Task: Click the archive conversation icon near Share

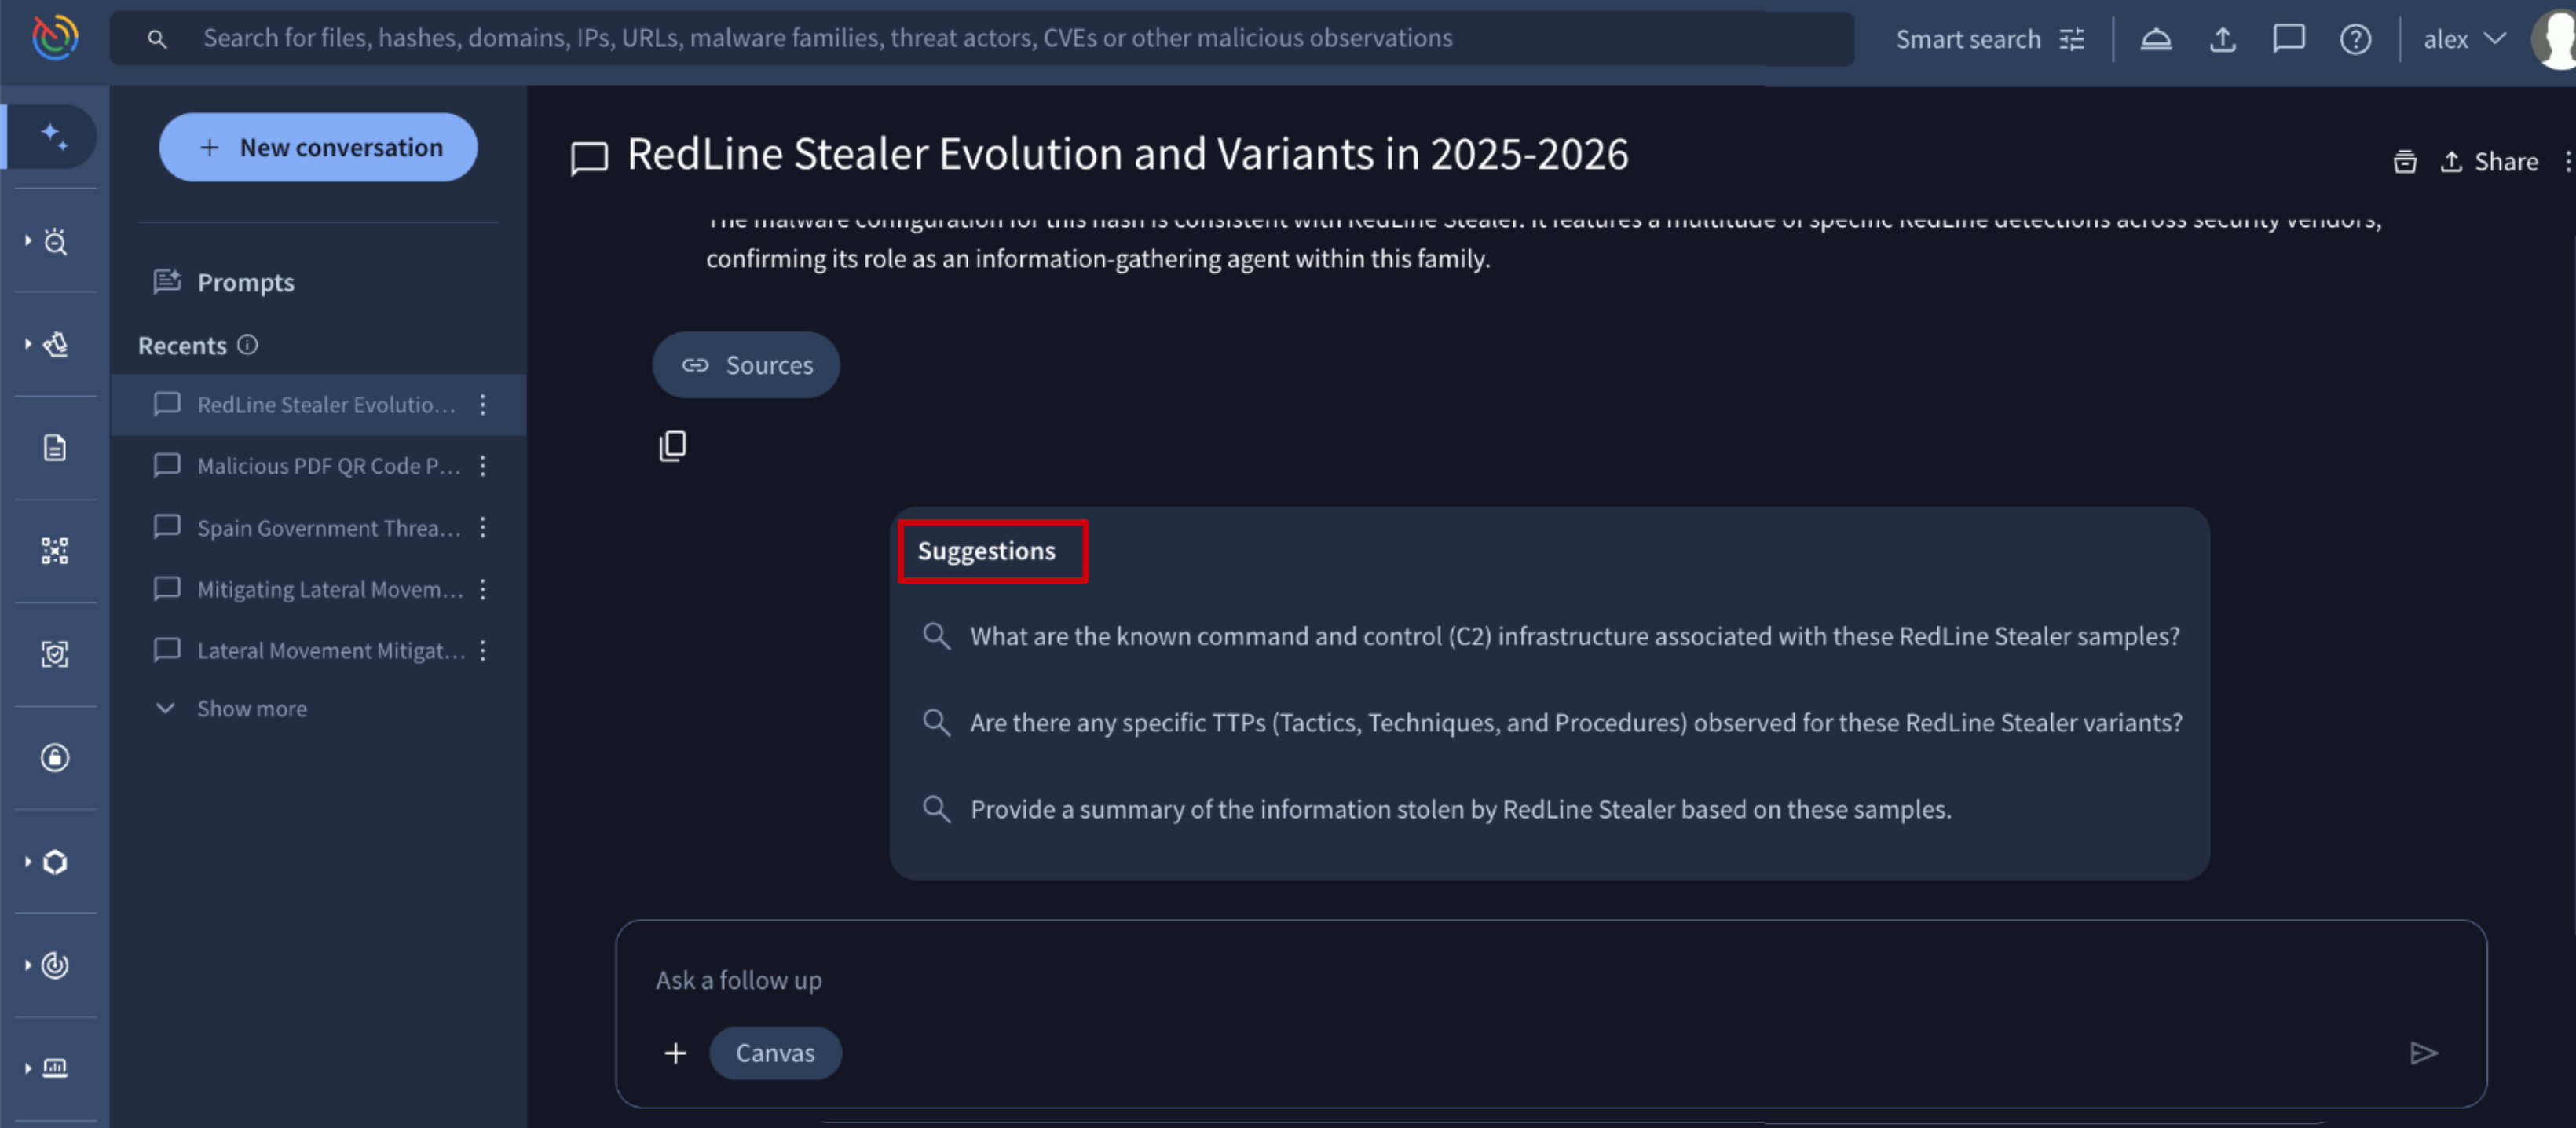Action: 2405,162
